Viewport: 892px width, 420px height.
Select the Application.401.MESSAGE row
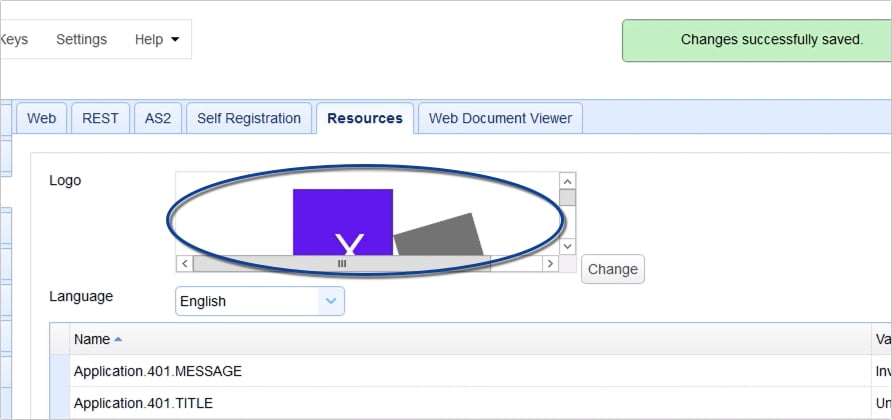[470, 371]
